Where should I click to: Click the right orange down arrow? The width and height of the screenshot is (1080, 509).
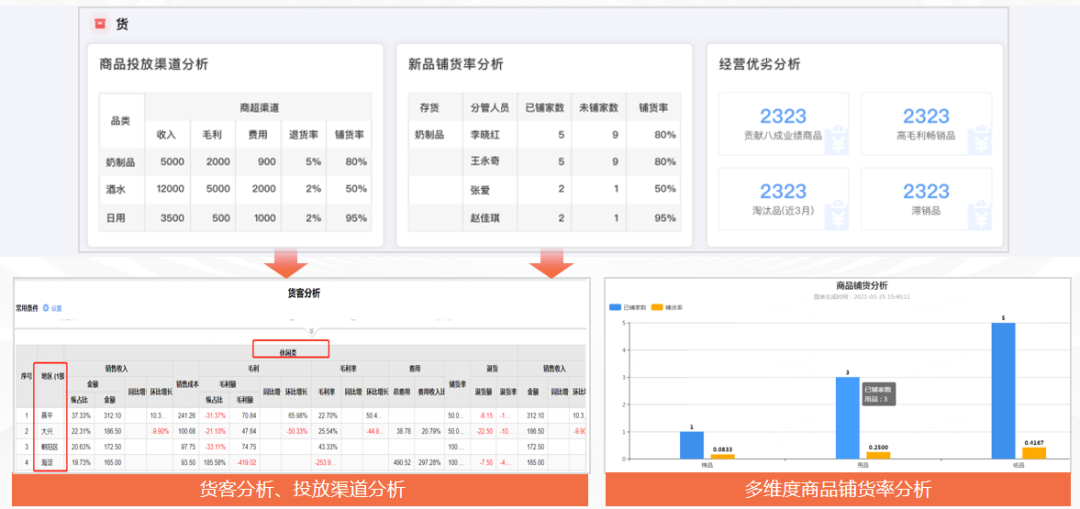coord(550,264)
